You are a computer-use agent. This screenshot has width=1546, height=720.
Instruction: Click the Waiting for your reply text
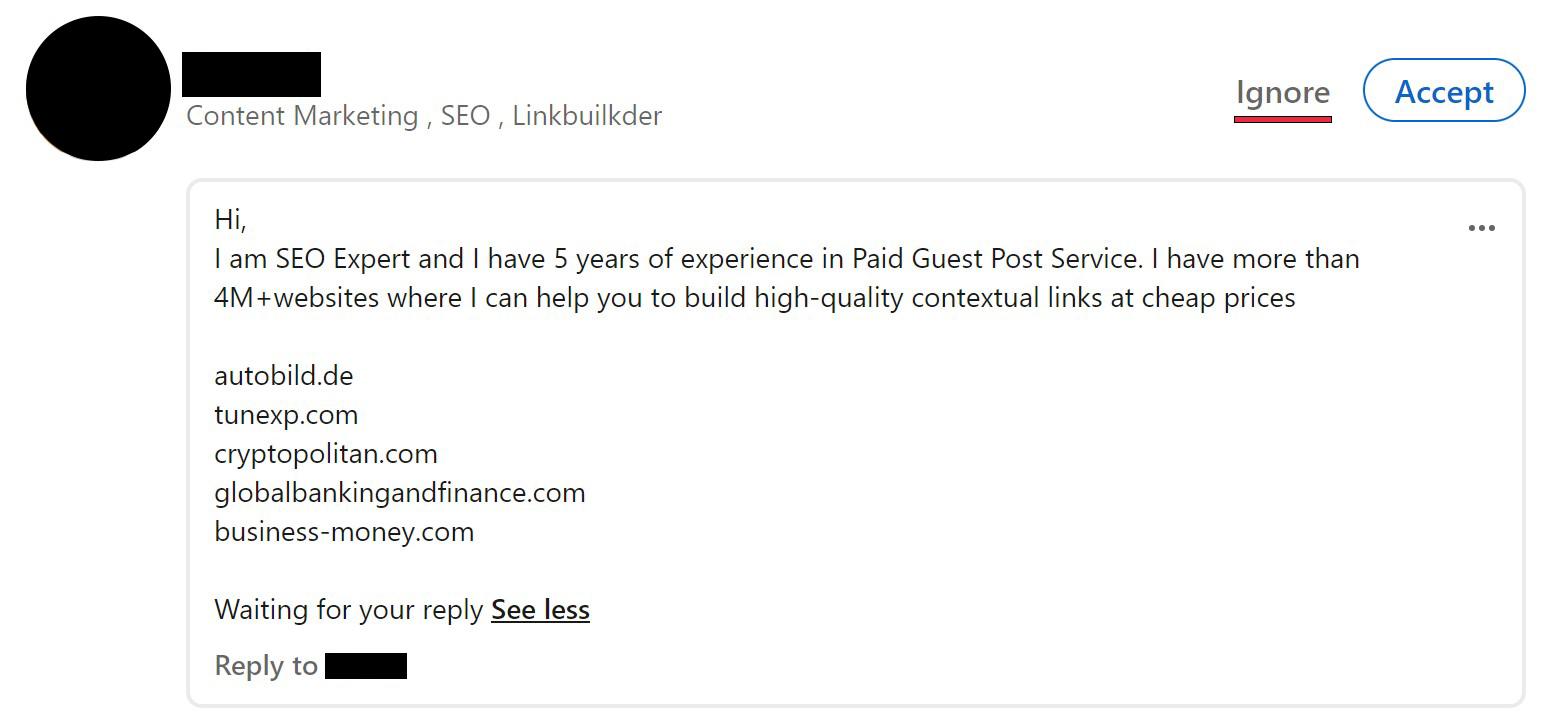[349, 610]
